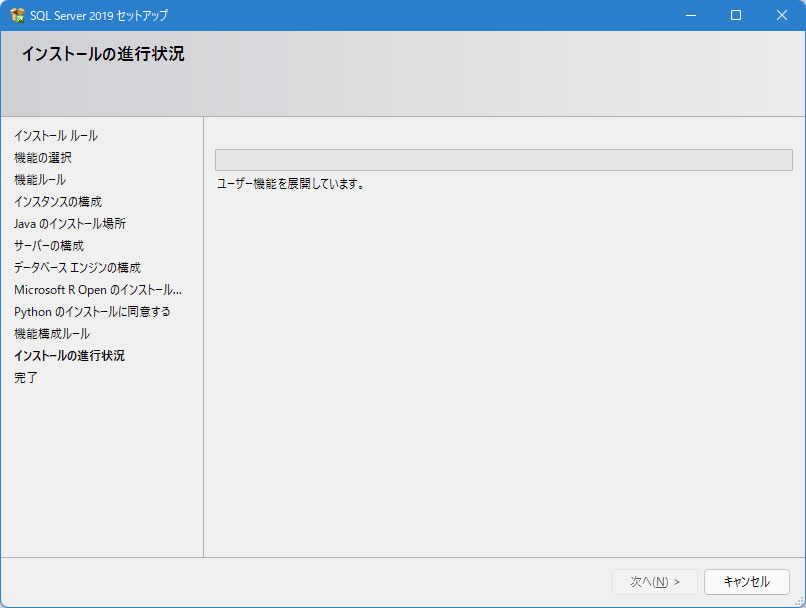
Task: Jump to Java のインストール場所 step
Action: pyautogui.click(x=70, y=224)
